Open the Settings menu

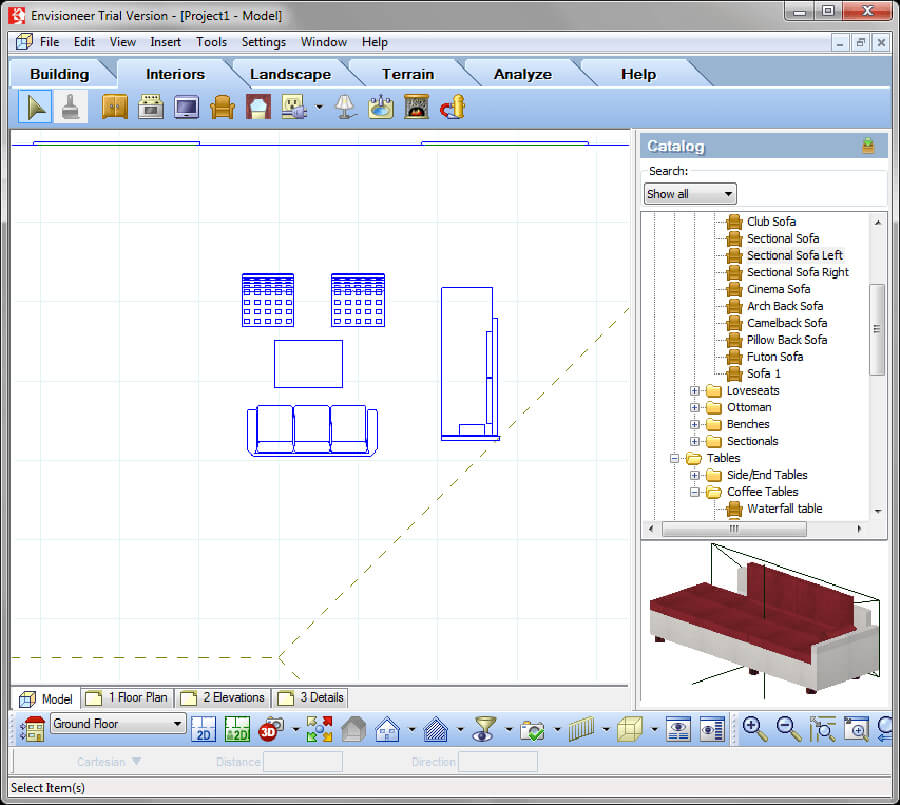pyautogui.click(x=263, y=42)
